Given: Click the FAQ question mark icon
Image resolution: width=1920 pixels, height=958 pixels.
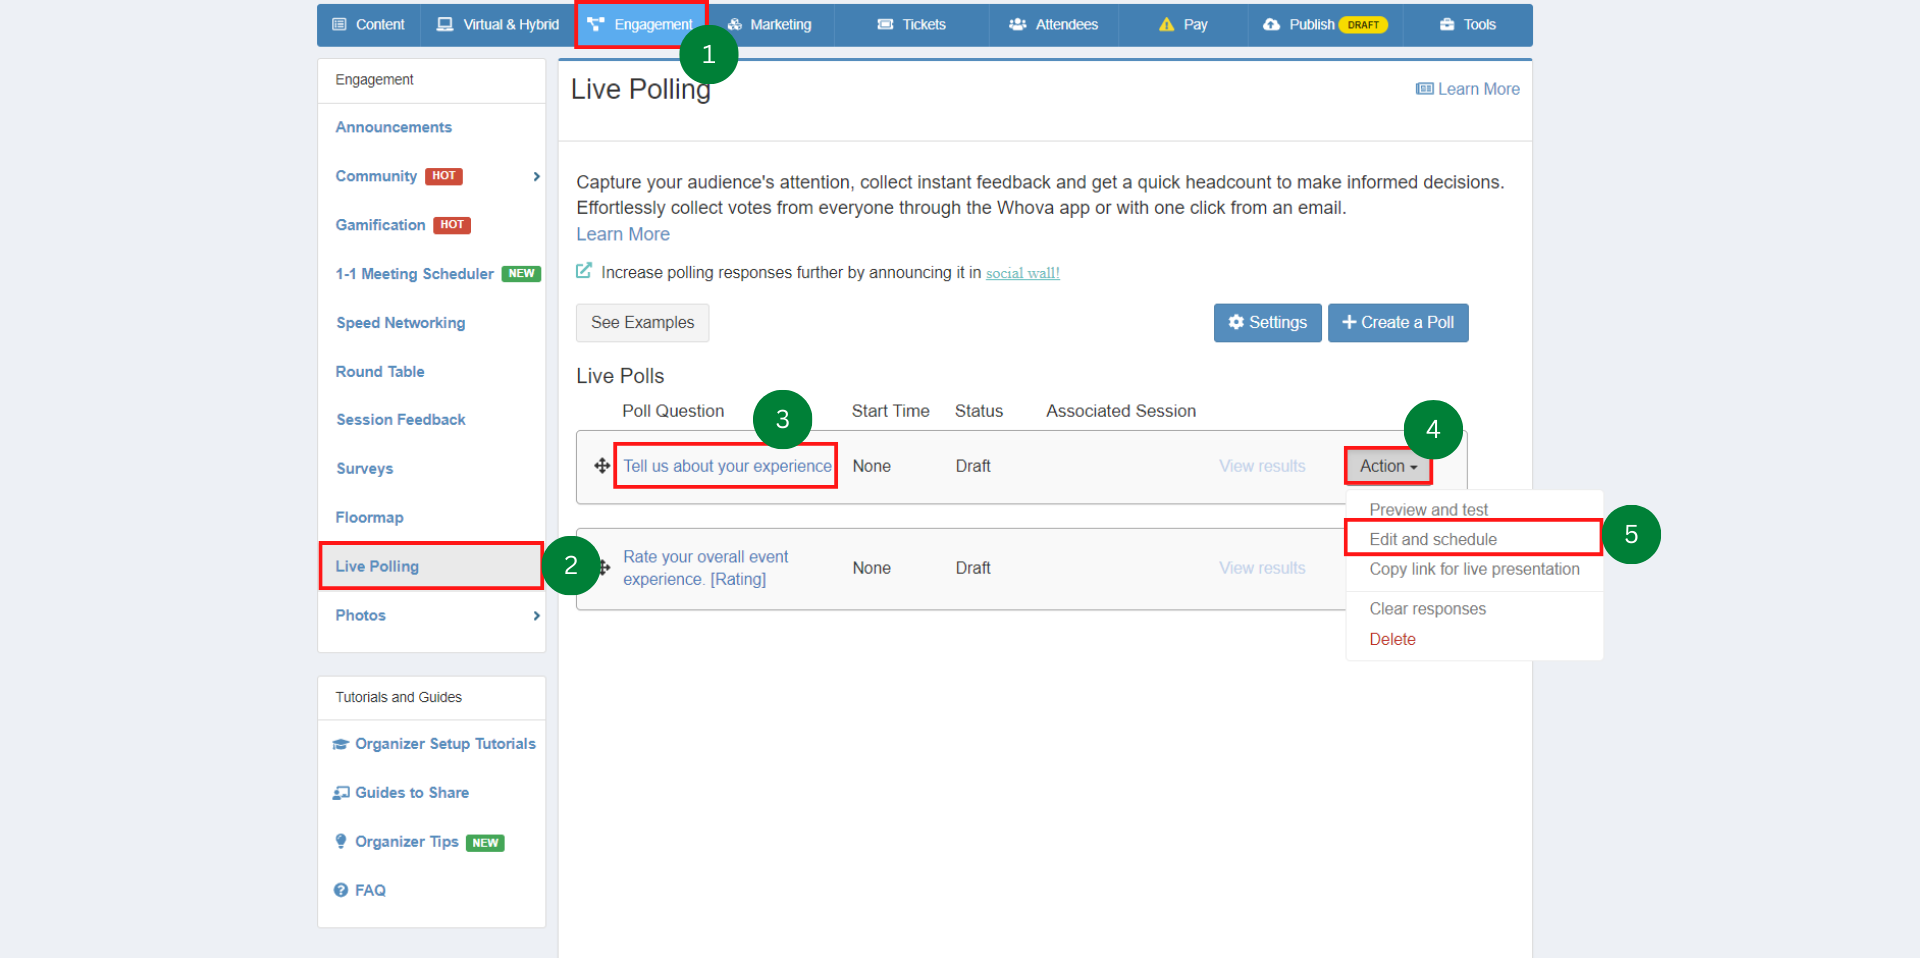Looking at the screenshot, I should point(341,890).
